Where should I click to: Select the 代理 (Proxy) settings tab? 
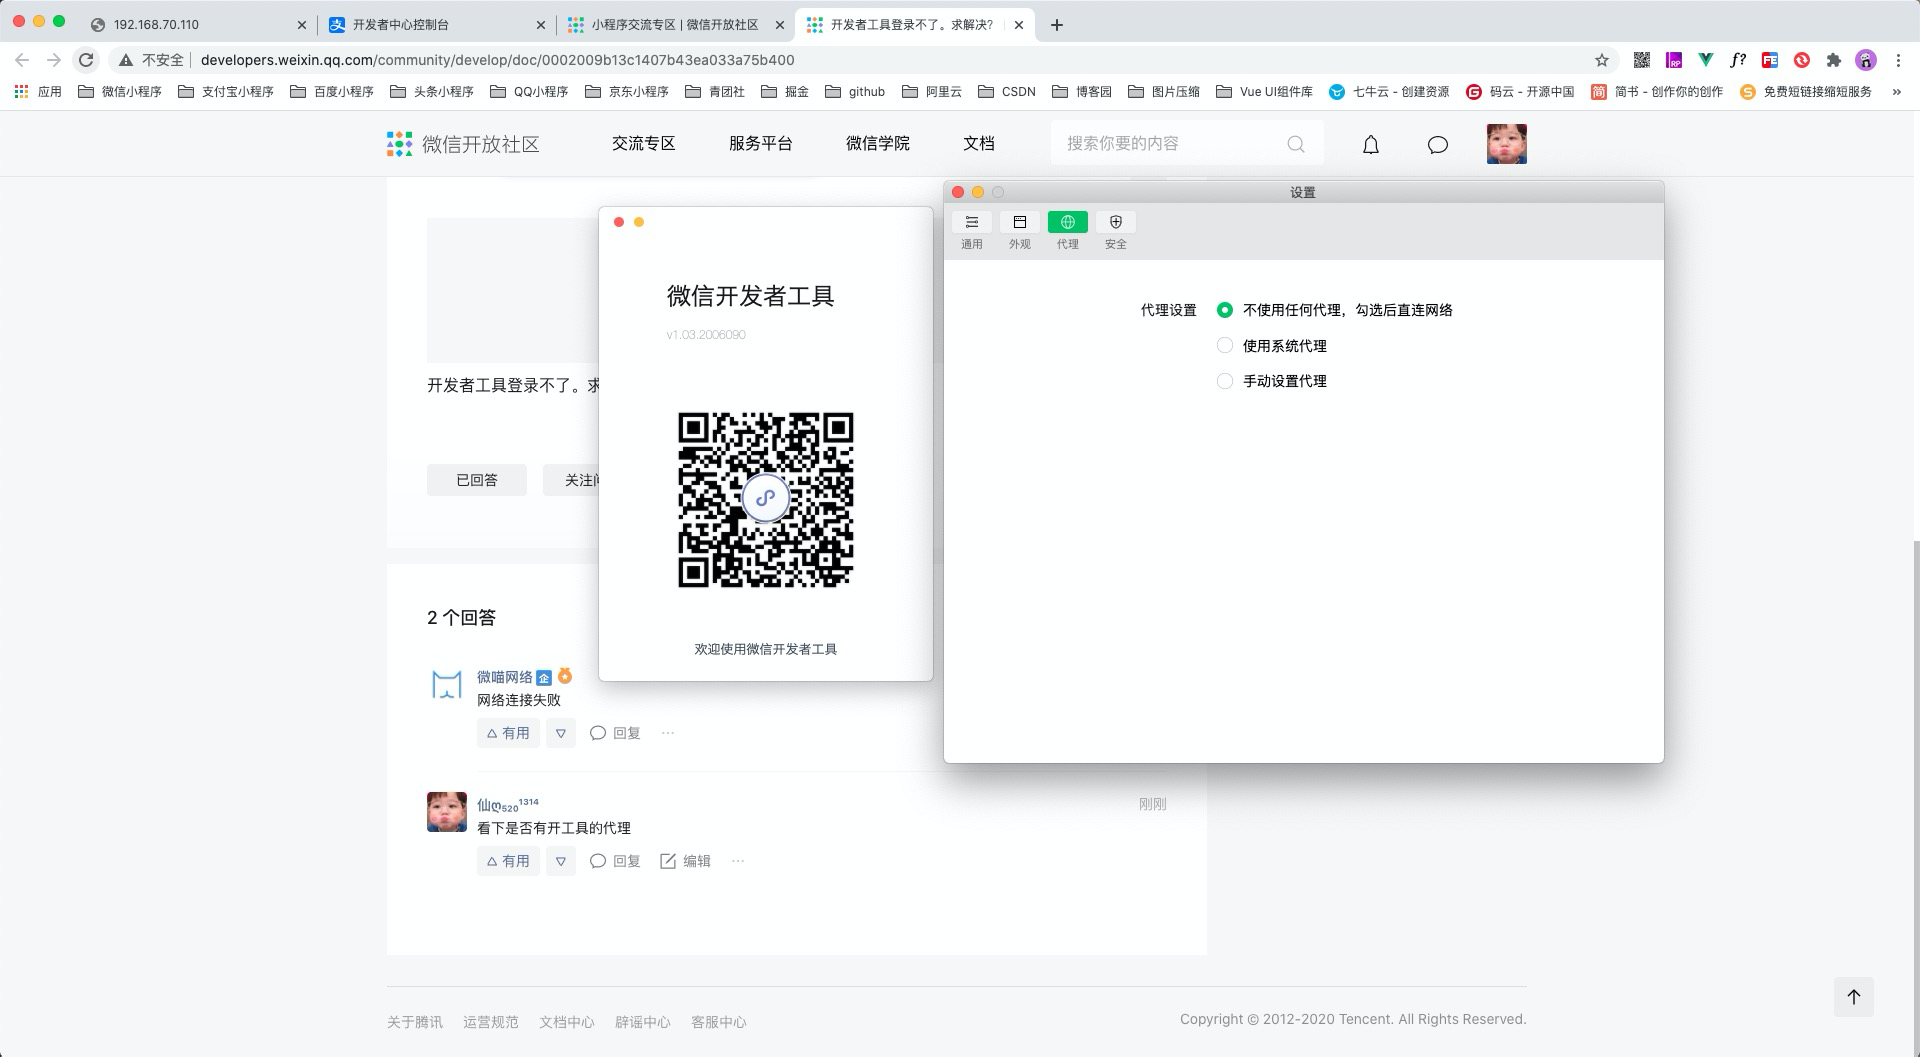(x=1067, y=230)
